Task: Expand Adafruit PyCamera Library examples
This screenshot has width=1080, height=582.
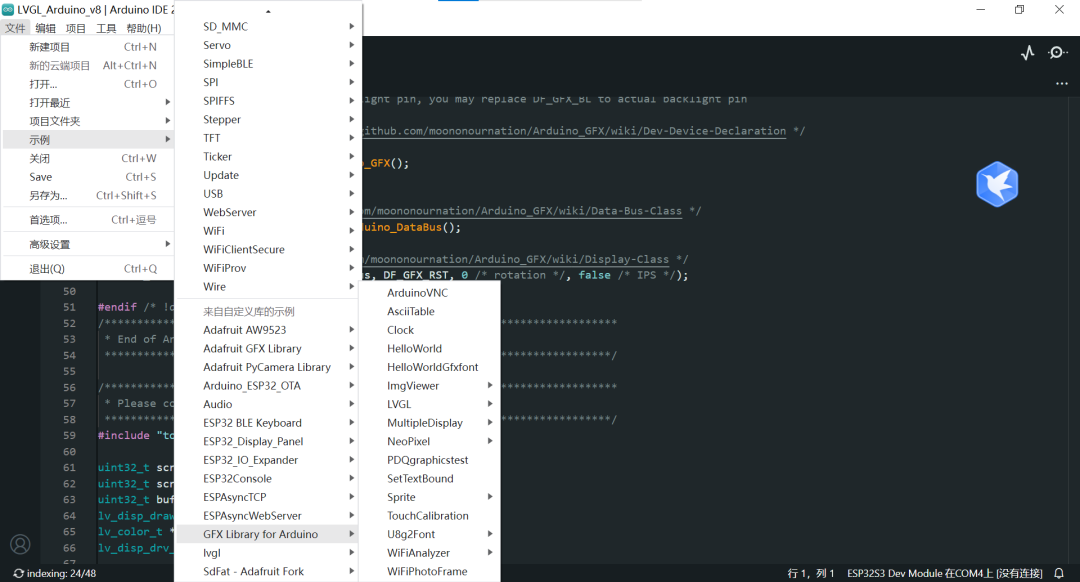Action: click(x=267, y=367)
